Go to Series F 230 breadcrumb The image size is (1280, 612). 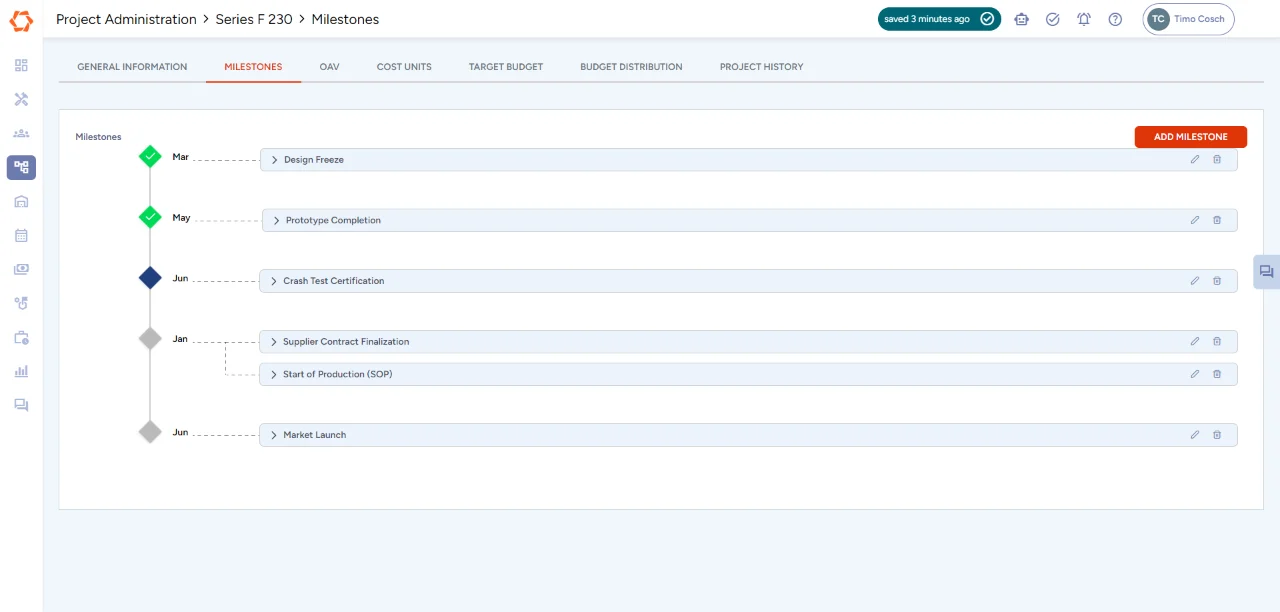click(253, 19)
